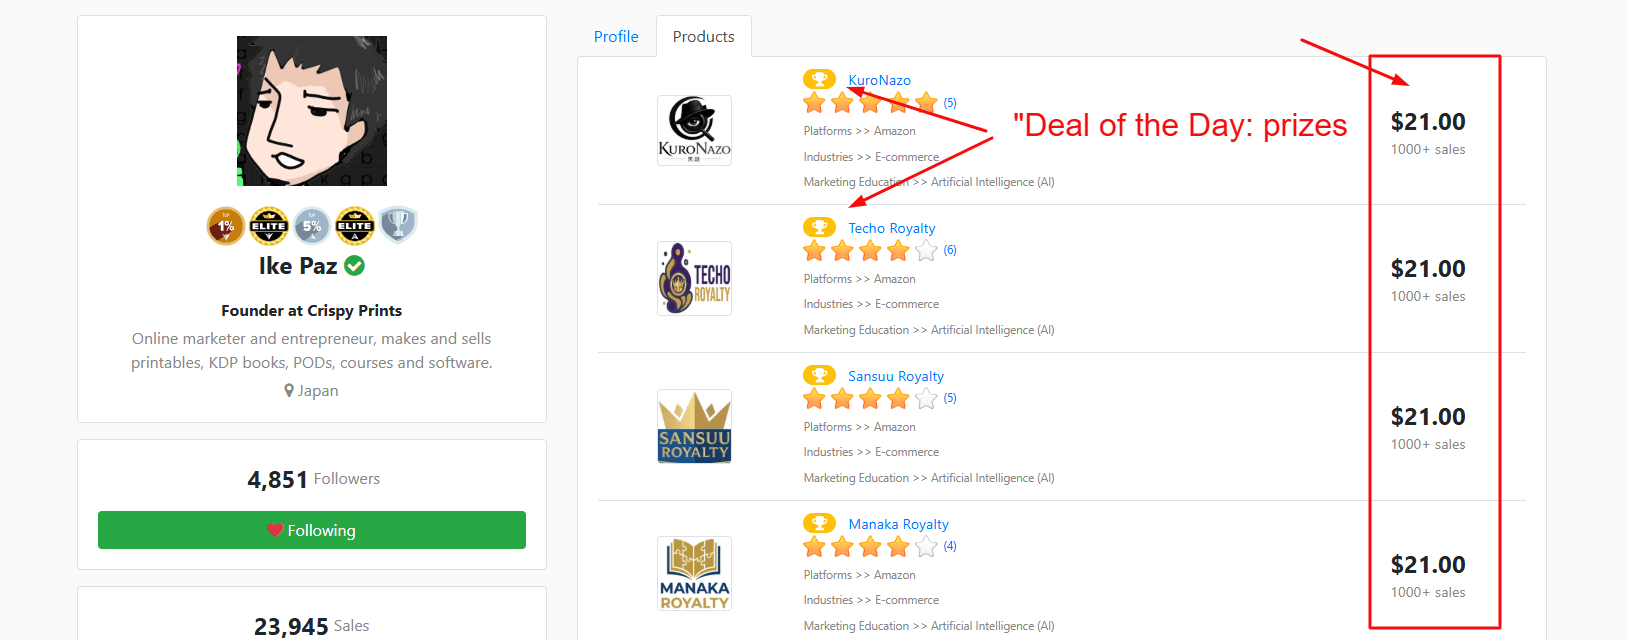Click the trophy icon next to KuroNazo
Viewport: 1628px width, 640px height.
(x=819, y=79)
